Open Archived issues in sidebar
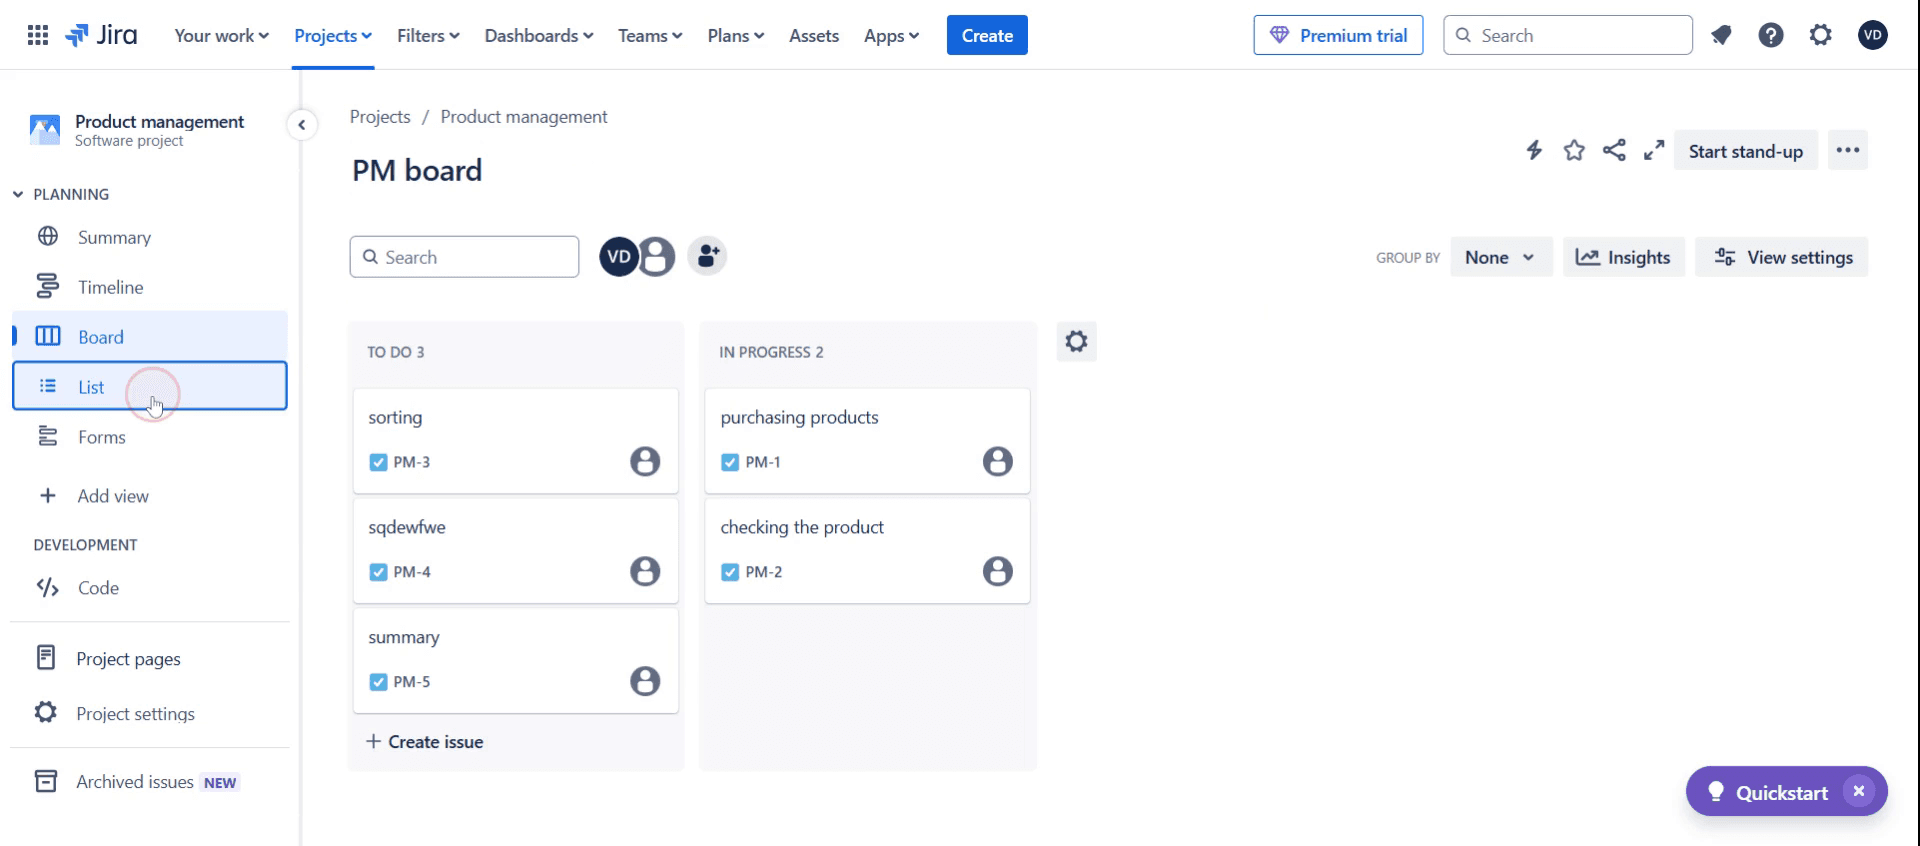The width and height of the screenshot is (1920, 846). tap(150, 782)
